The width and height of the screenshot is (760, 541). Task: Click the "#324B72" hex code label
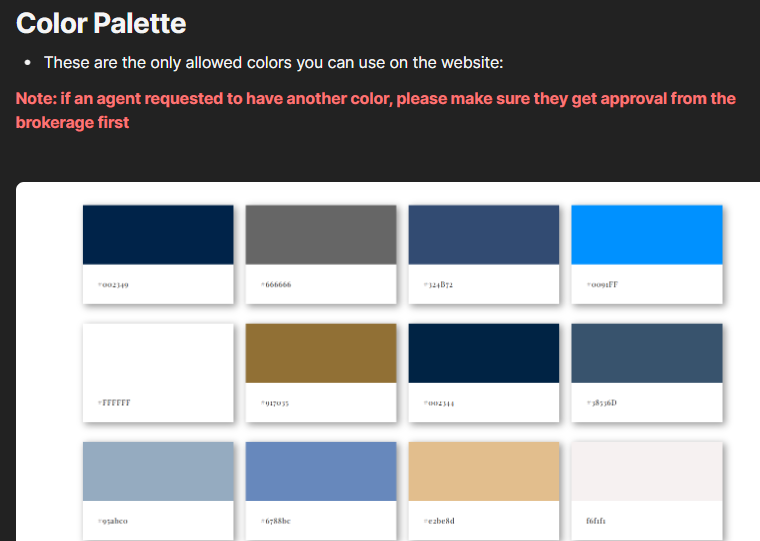point(438,285)
